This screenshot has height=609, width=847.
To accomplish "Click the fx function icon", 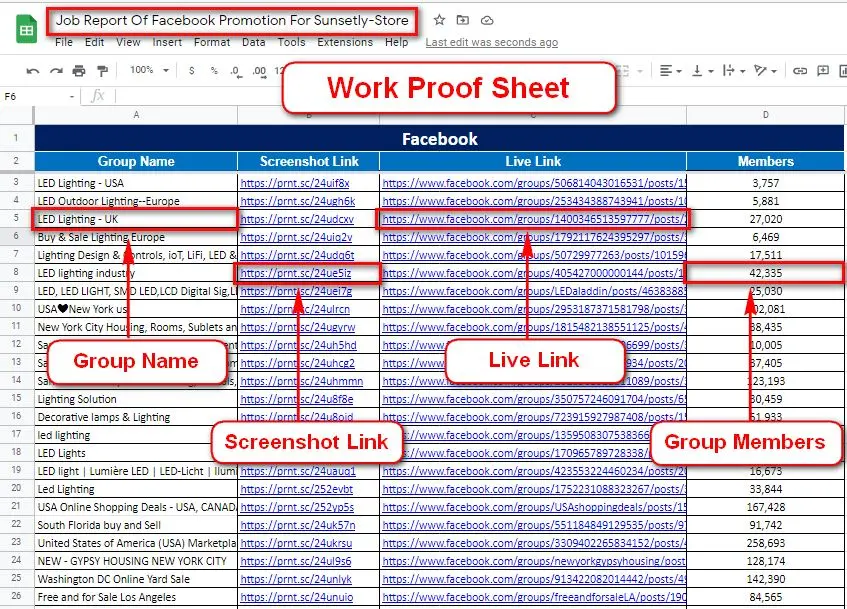I will [x=98, y=96].
